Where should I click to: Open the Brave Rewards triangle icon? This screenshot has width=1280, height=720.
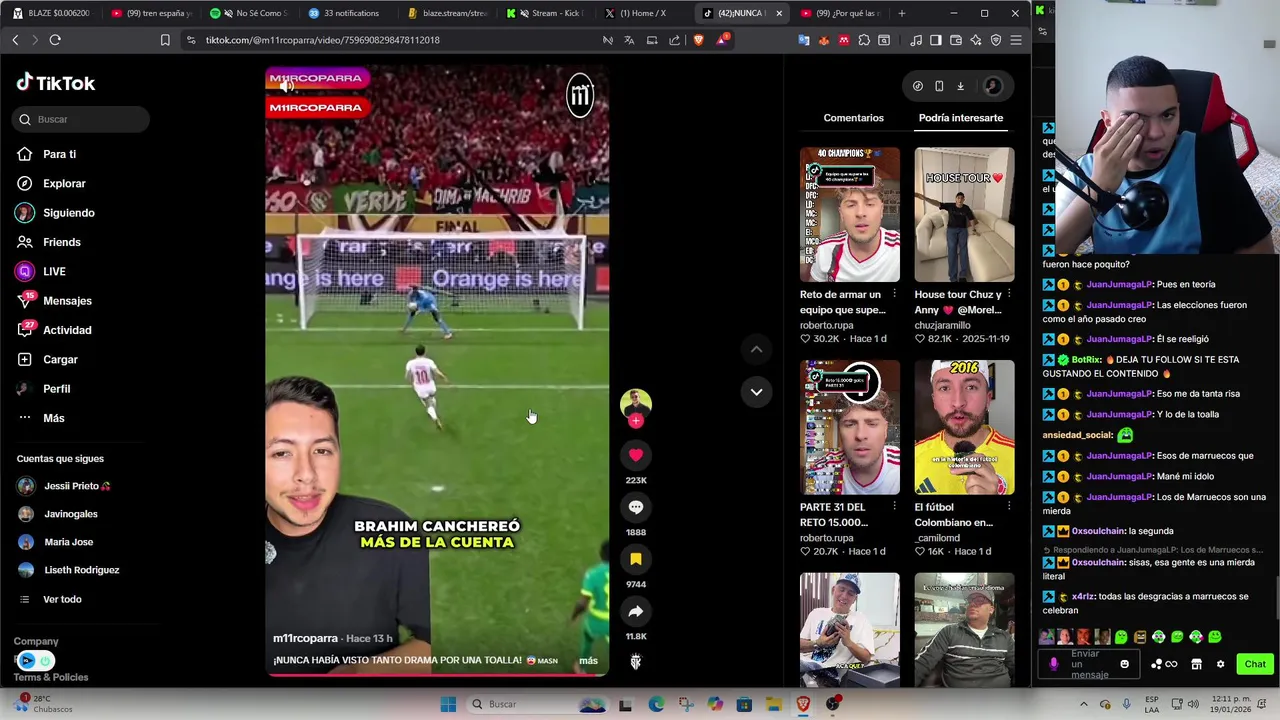722,40
